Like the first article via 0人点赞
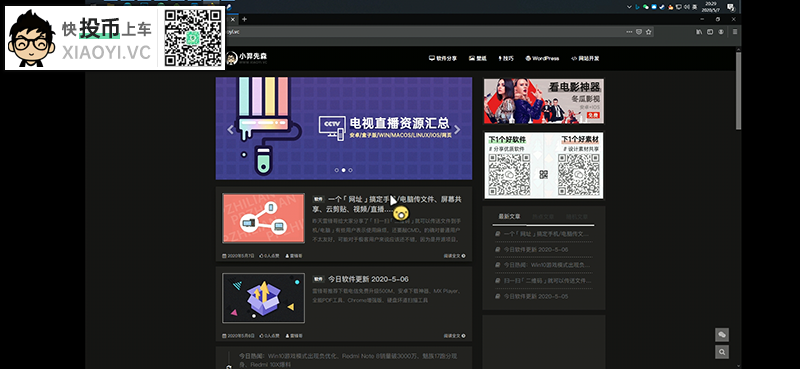 pos(269,256)
